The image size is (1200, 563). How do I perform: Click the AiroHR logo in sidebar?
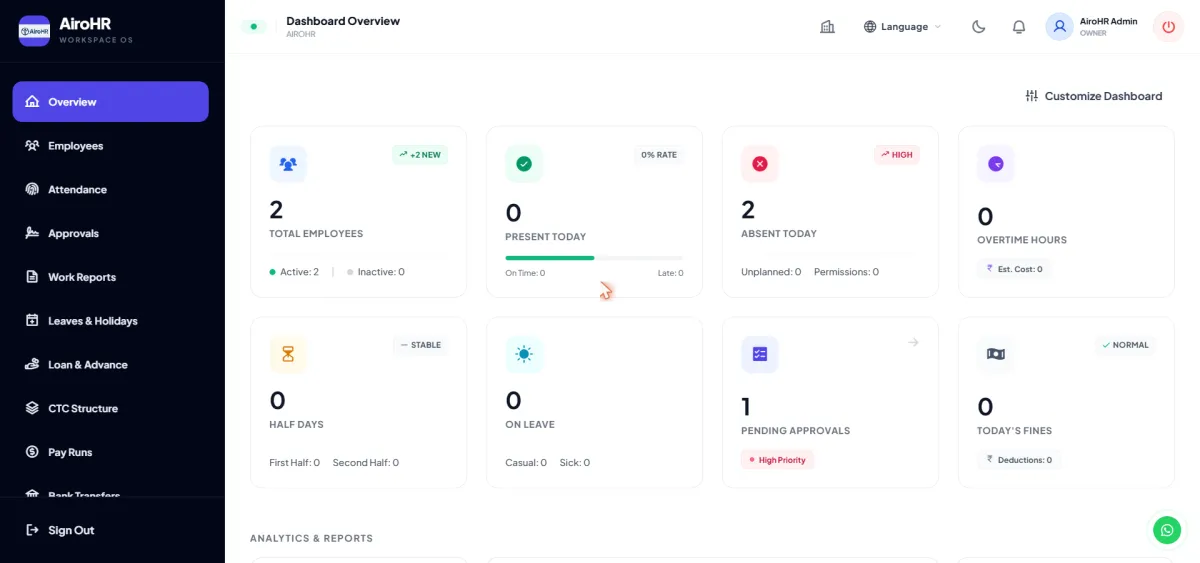(x=34, y=31)
